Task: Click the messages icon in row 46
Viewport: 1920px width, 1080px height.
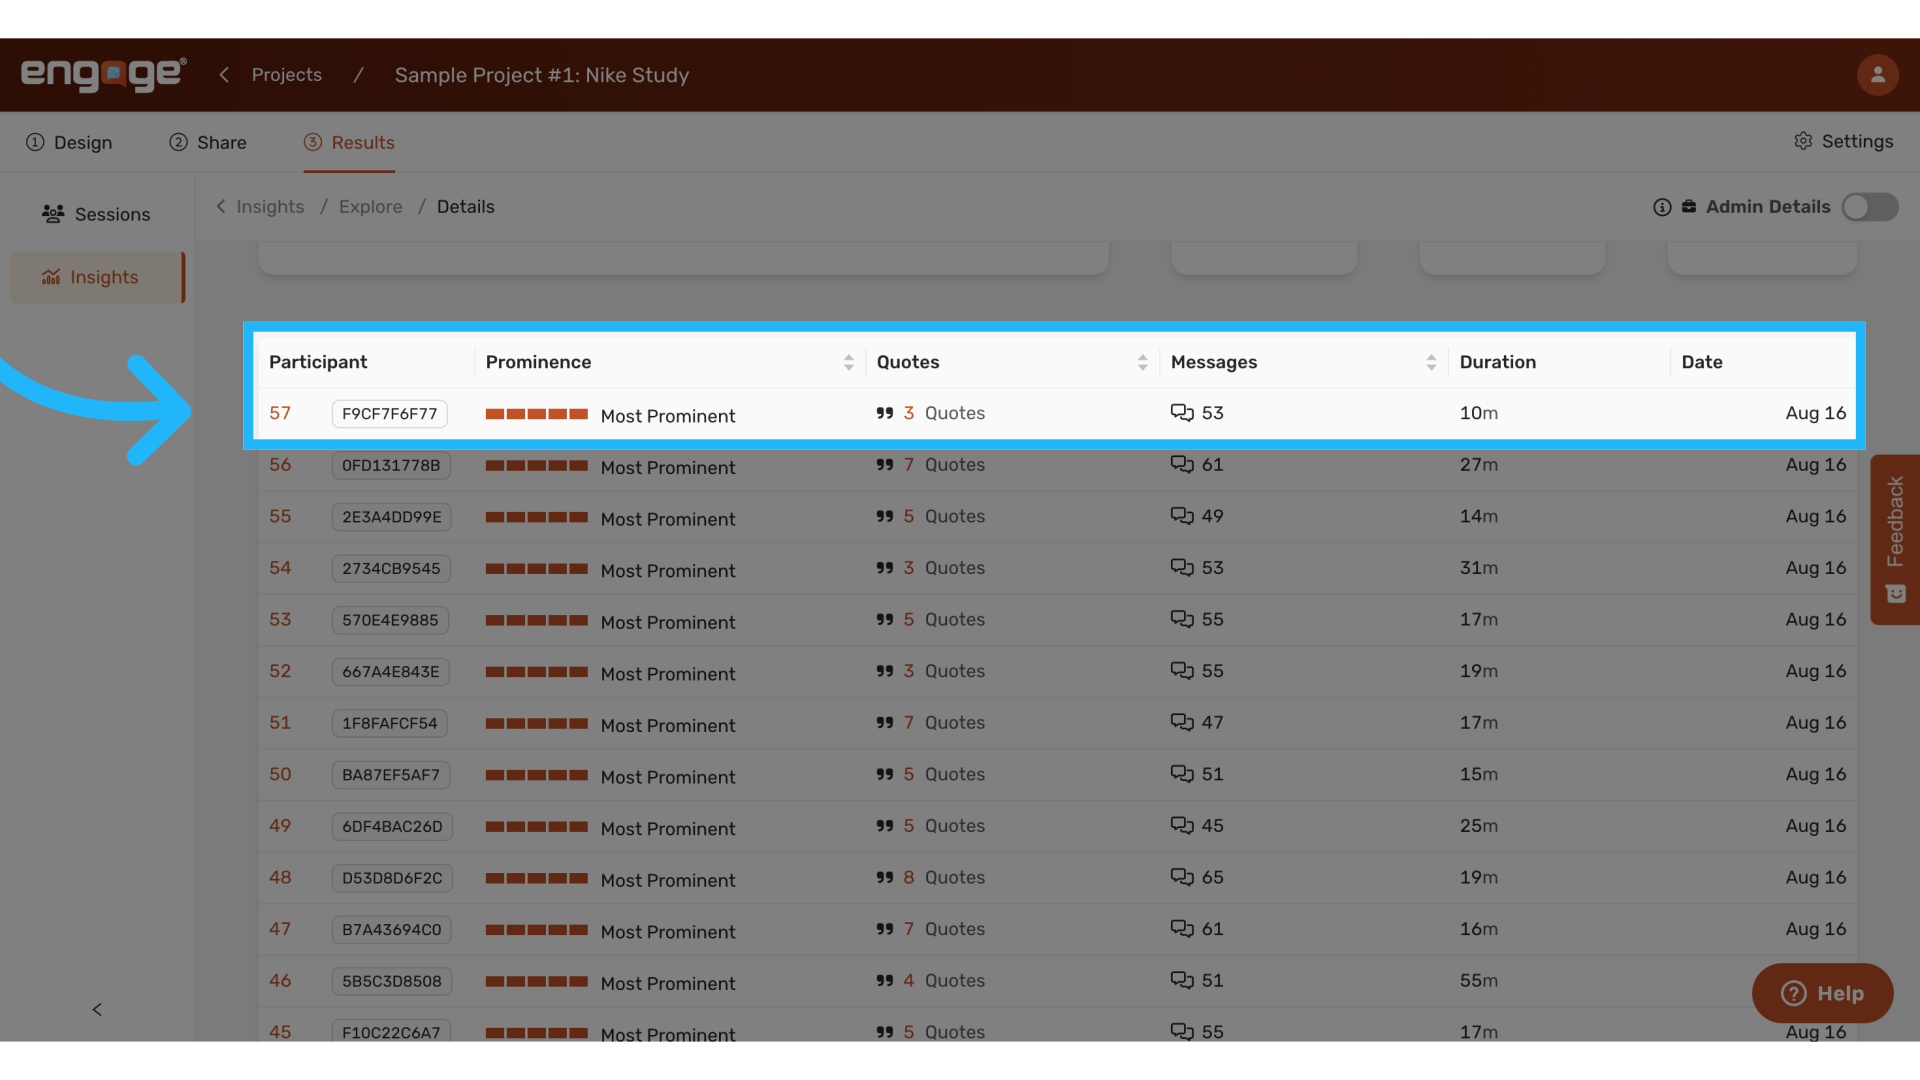Action: tap(1182, 981)
